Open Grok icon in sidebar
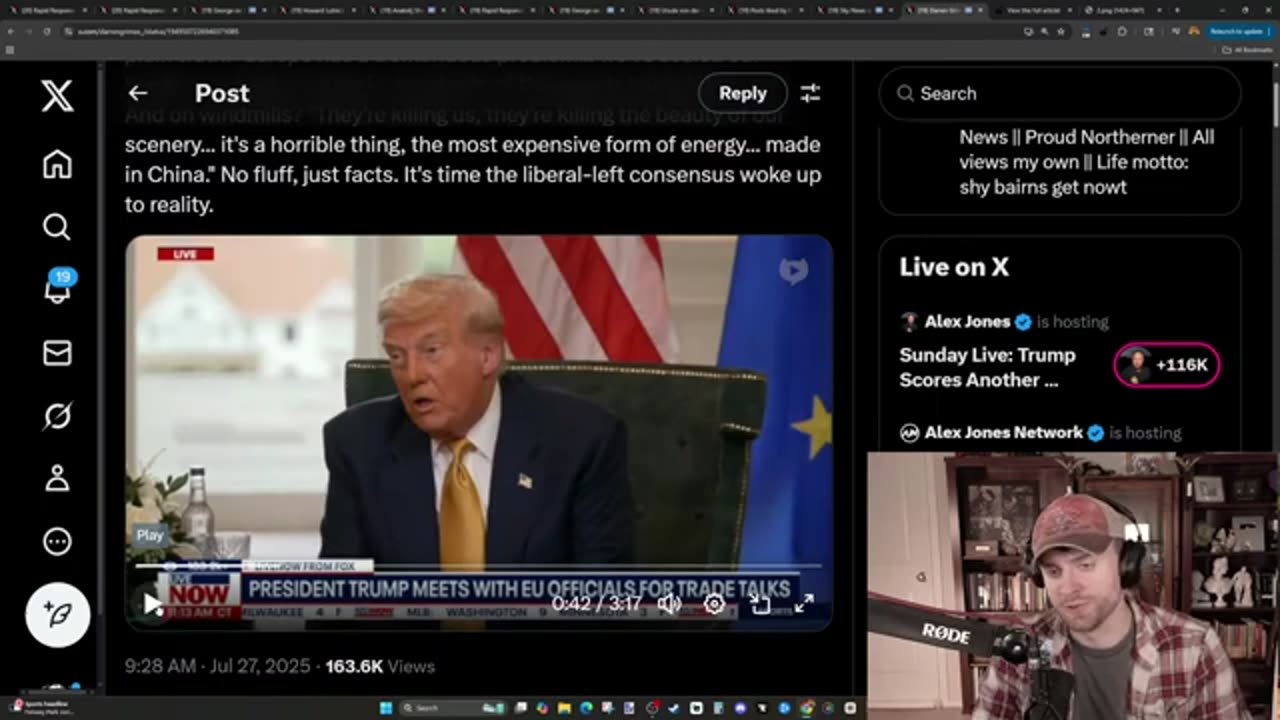This screenshot has width=1280, height=720. [57, 415]
